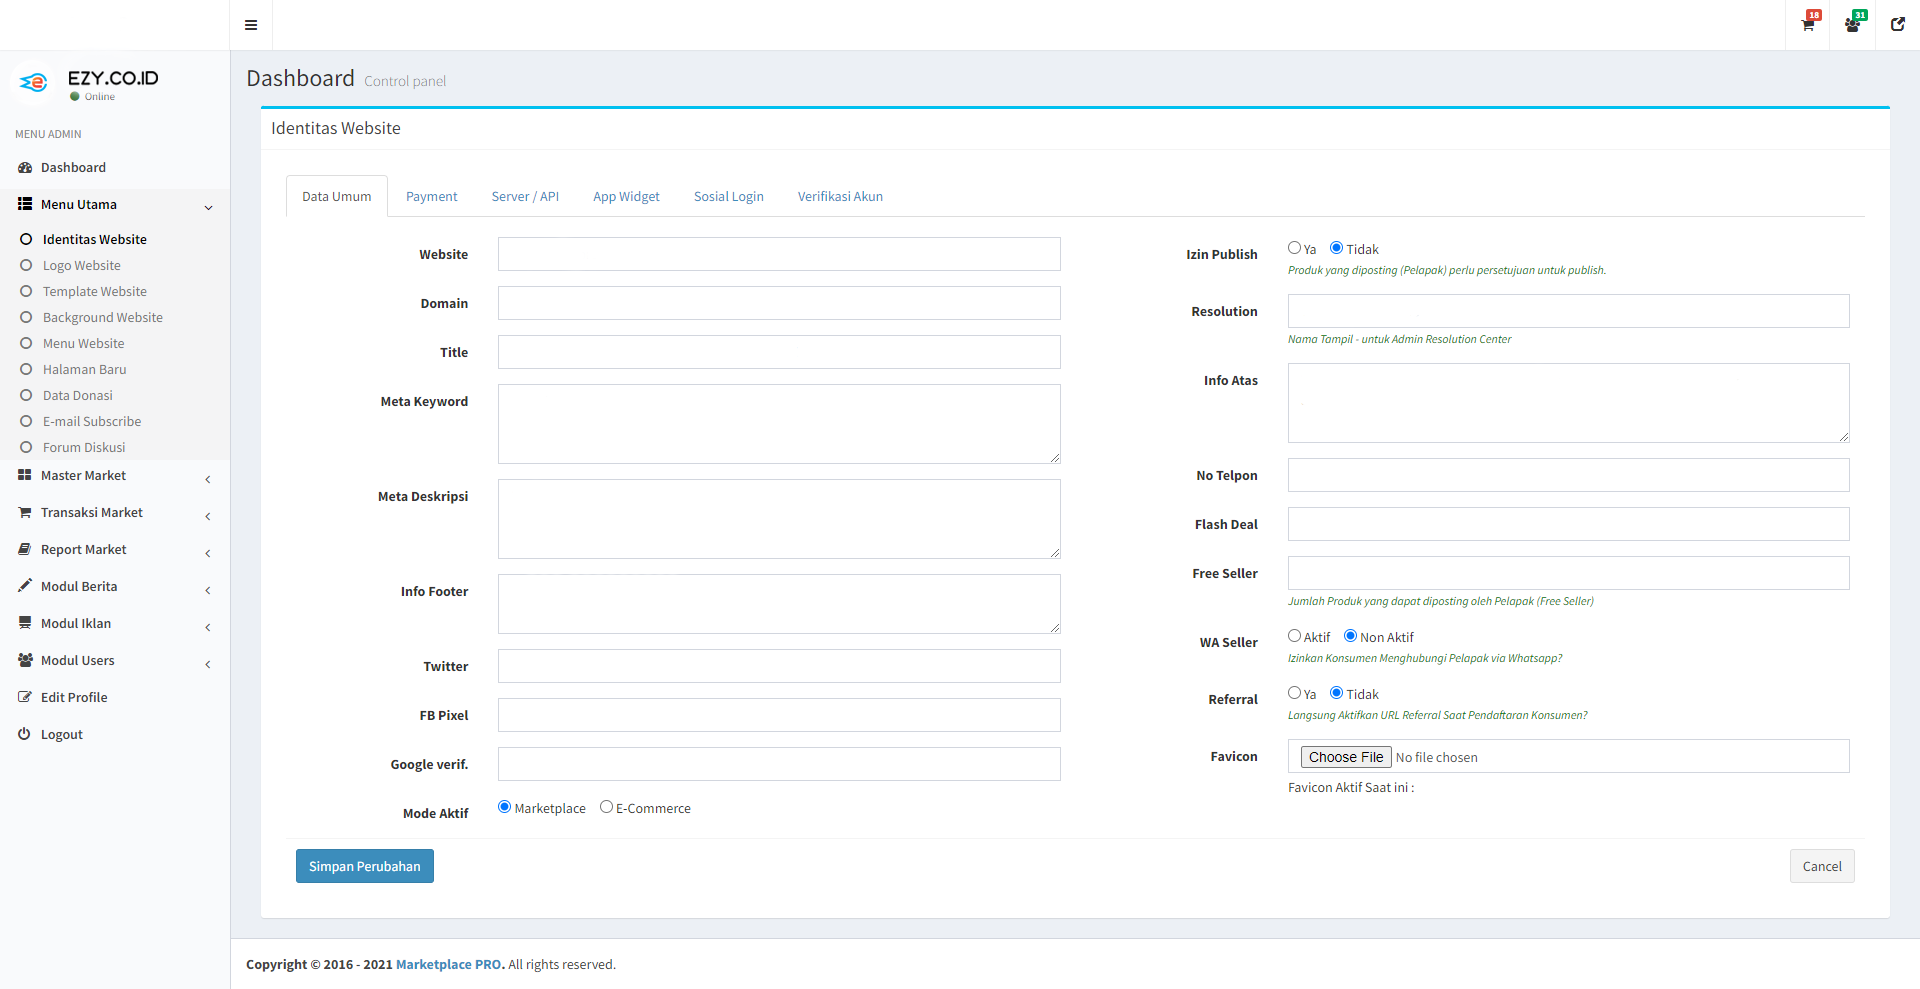Switch to the Data Umum tab

point(337,196)
